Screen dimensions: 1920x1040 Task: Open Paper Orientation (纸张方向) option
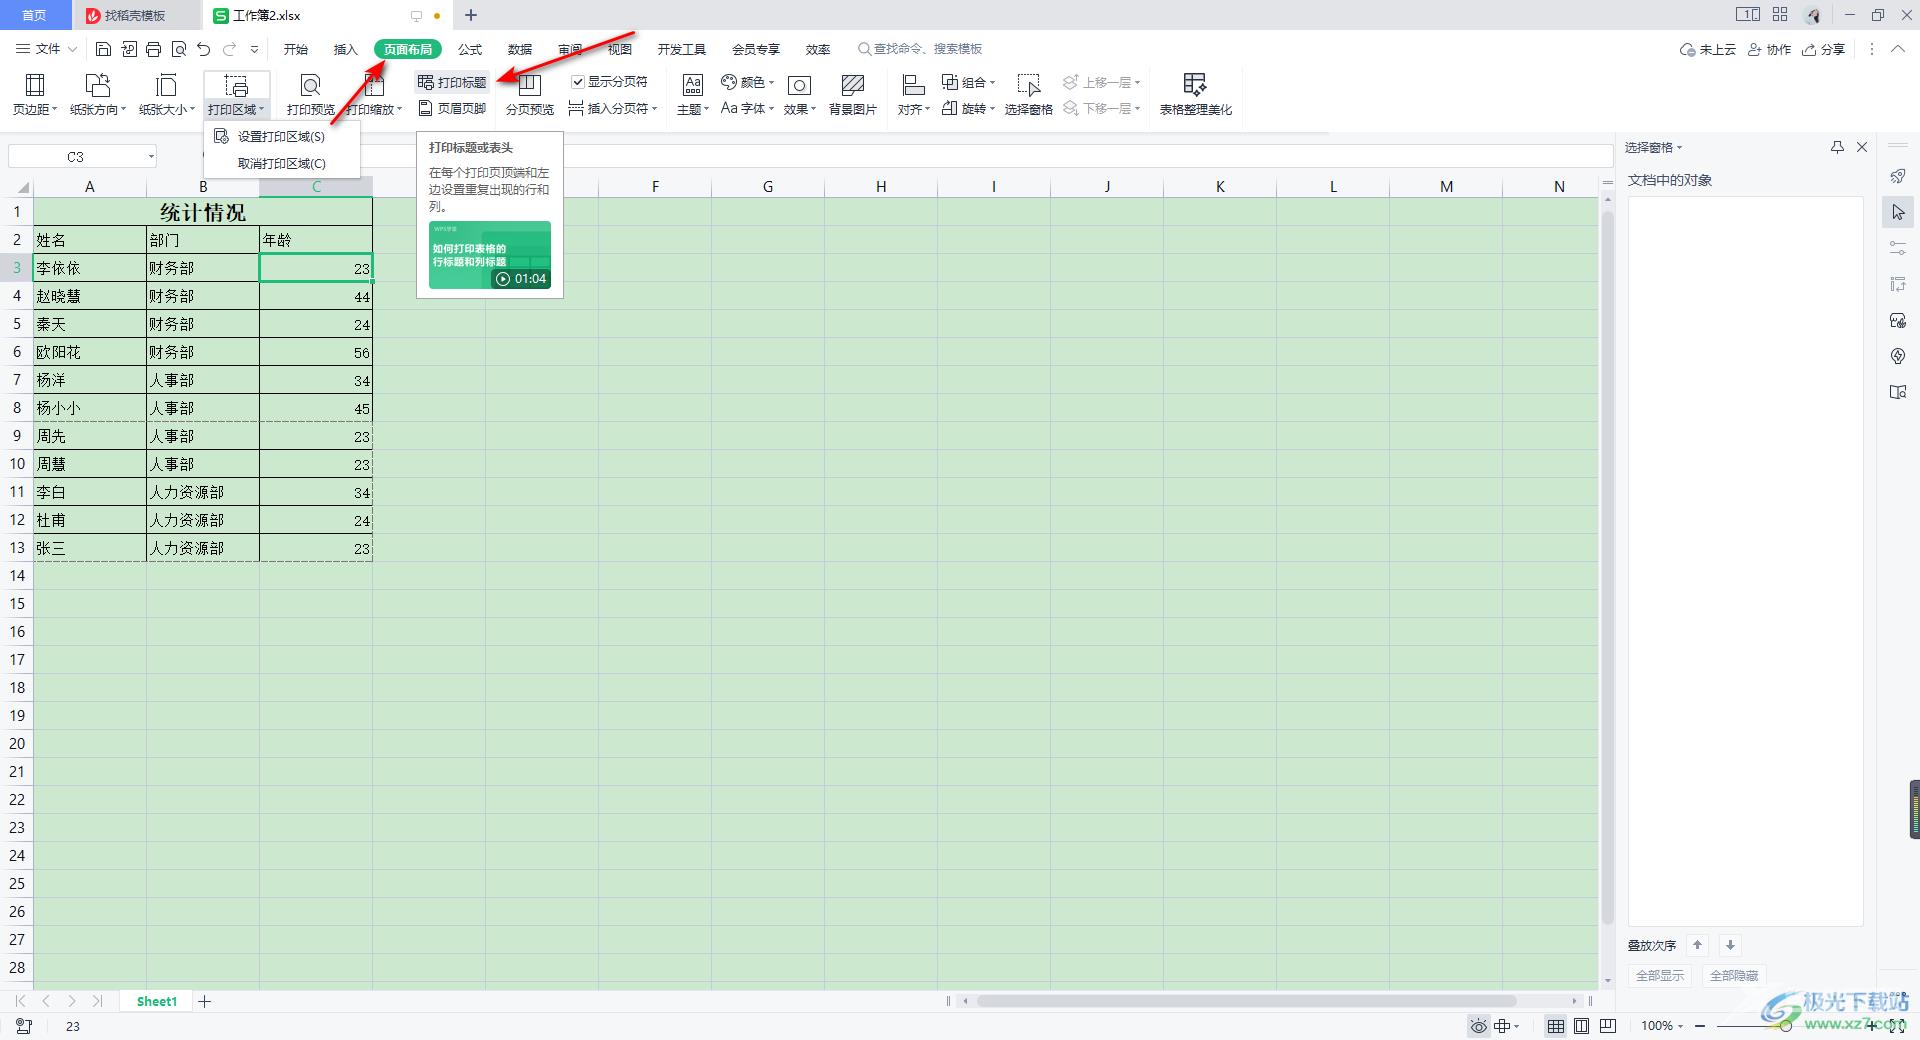coord(98,95)
